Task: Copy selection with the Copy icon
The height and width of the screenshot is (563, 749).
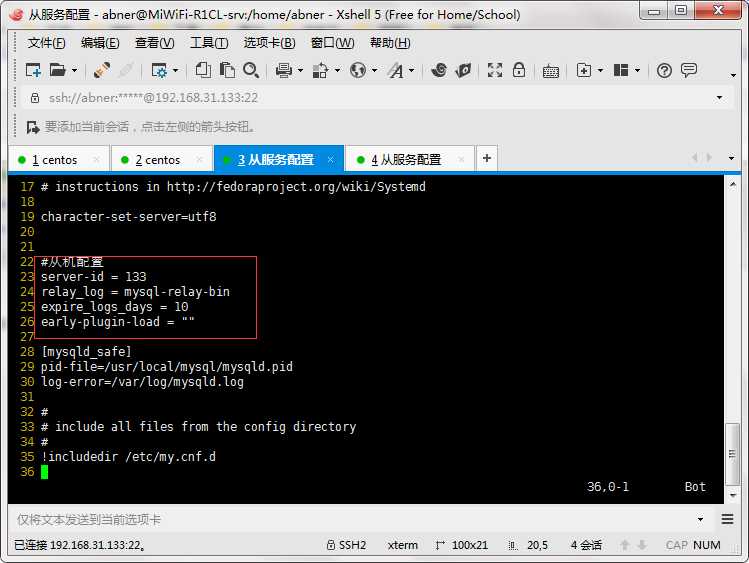Action: (x=203, y=71)
